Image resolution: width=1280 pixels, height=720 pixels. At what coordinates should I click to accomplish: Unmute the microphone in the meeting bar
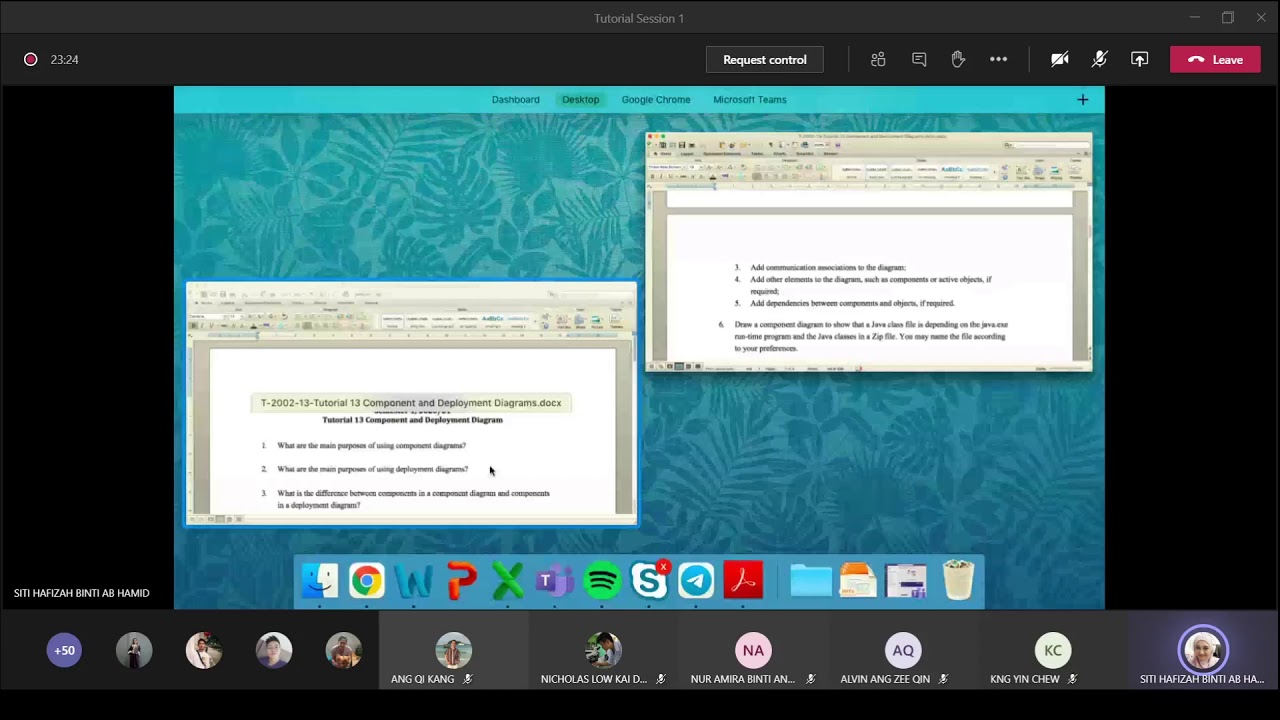(x=1099, y=60)
